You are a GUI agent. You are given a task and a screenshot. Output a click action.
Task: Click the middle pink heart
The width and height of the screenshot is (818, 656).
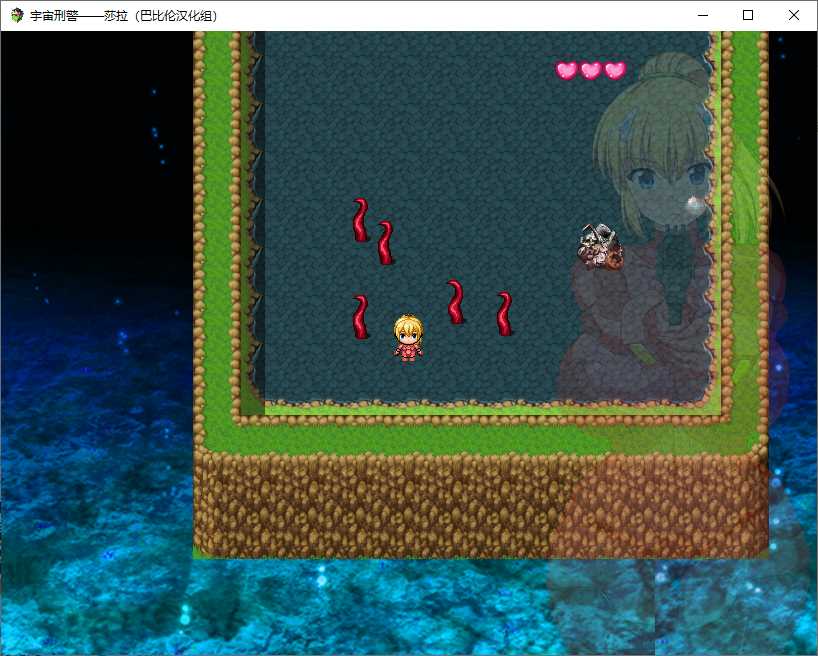click(591, 70)
